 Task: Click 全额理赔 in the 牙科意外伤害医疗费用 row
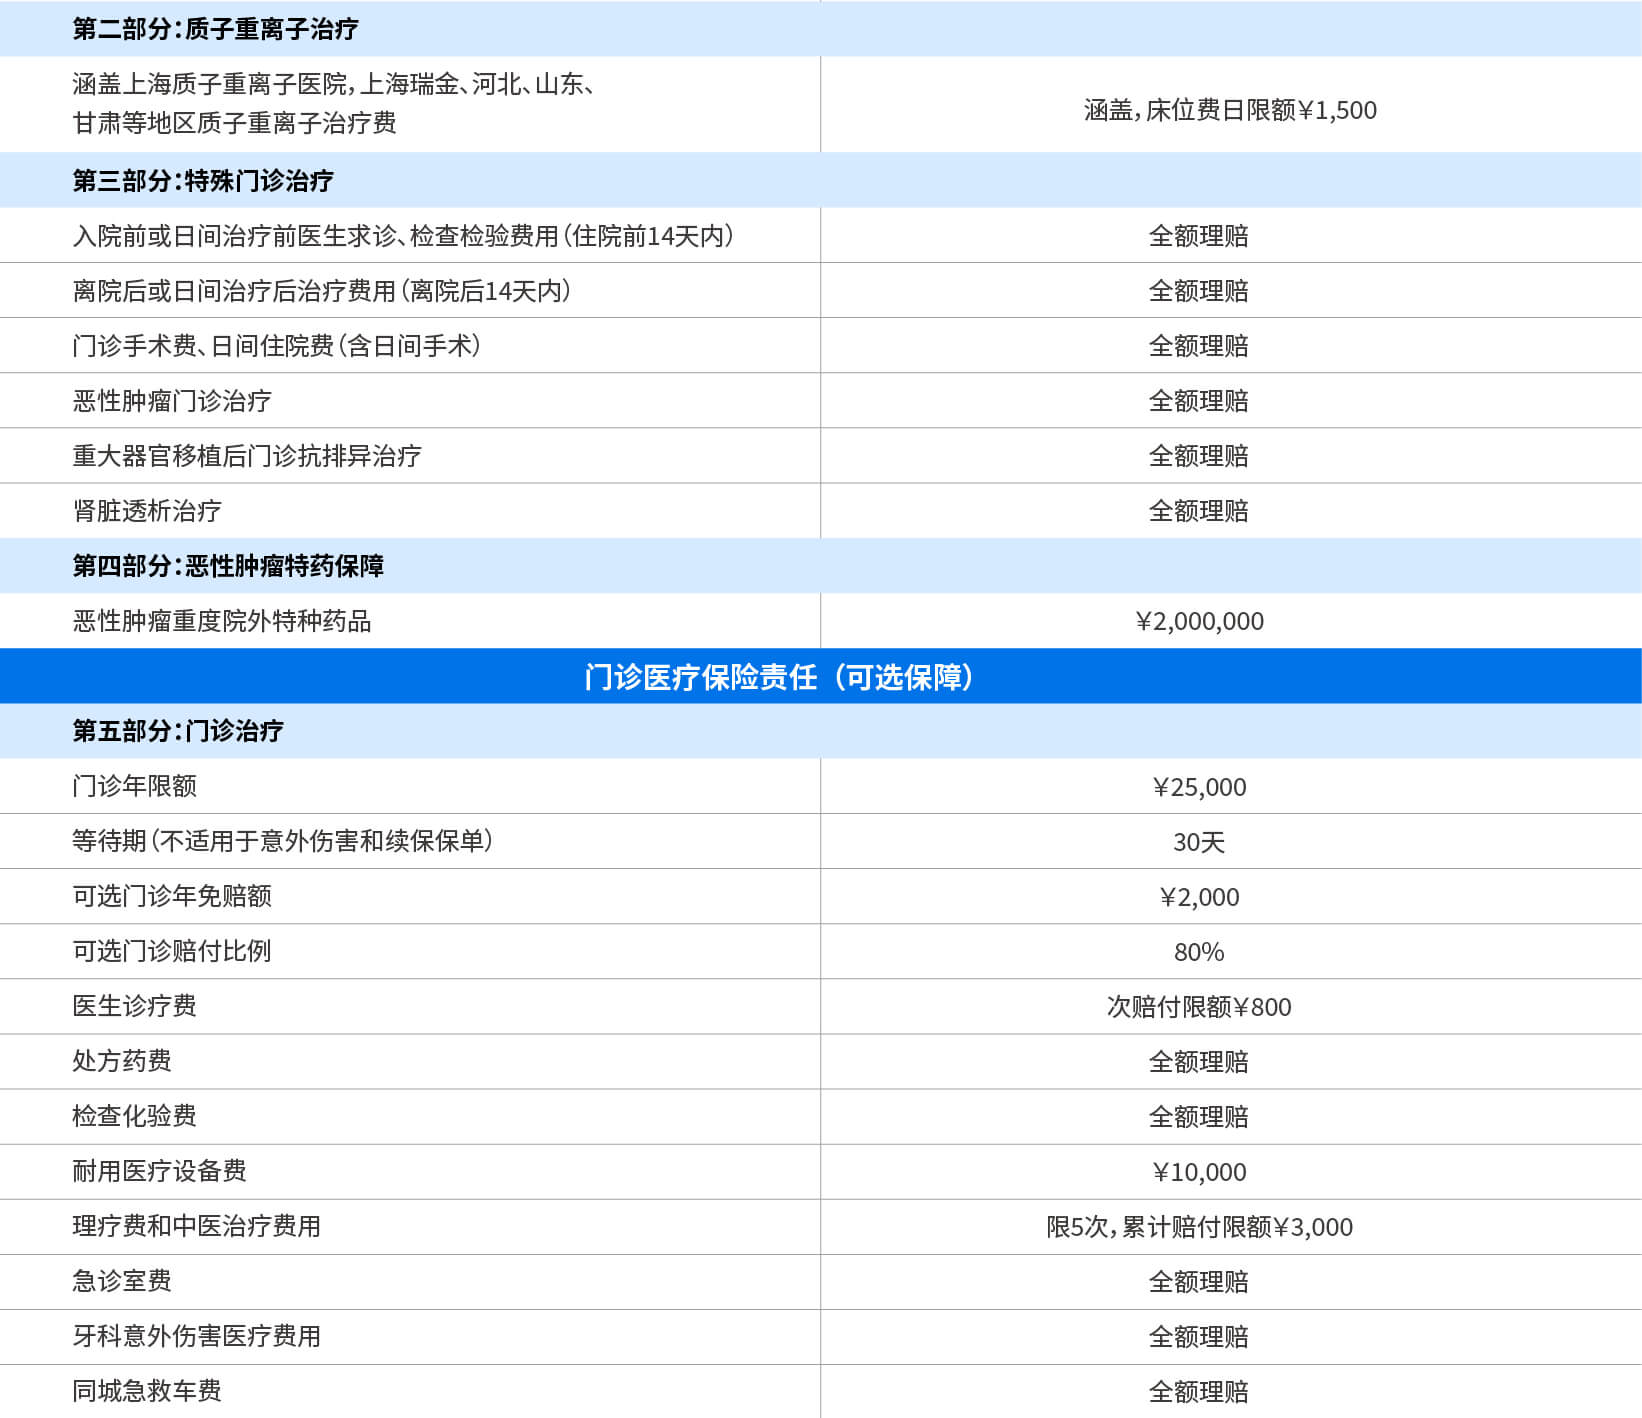click(1199, 1337)
